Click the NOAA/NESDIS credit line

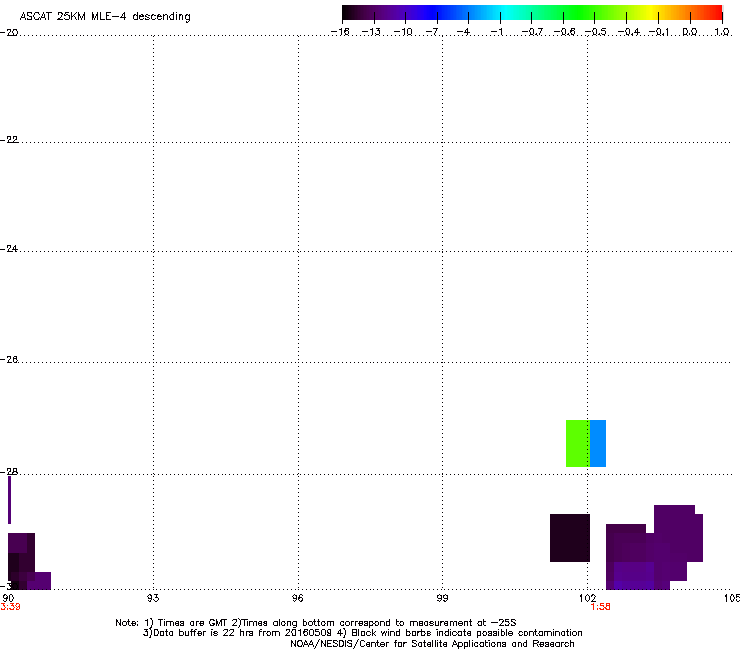pyautogui.click(x=432, y=644)
